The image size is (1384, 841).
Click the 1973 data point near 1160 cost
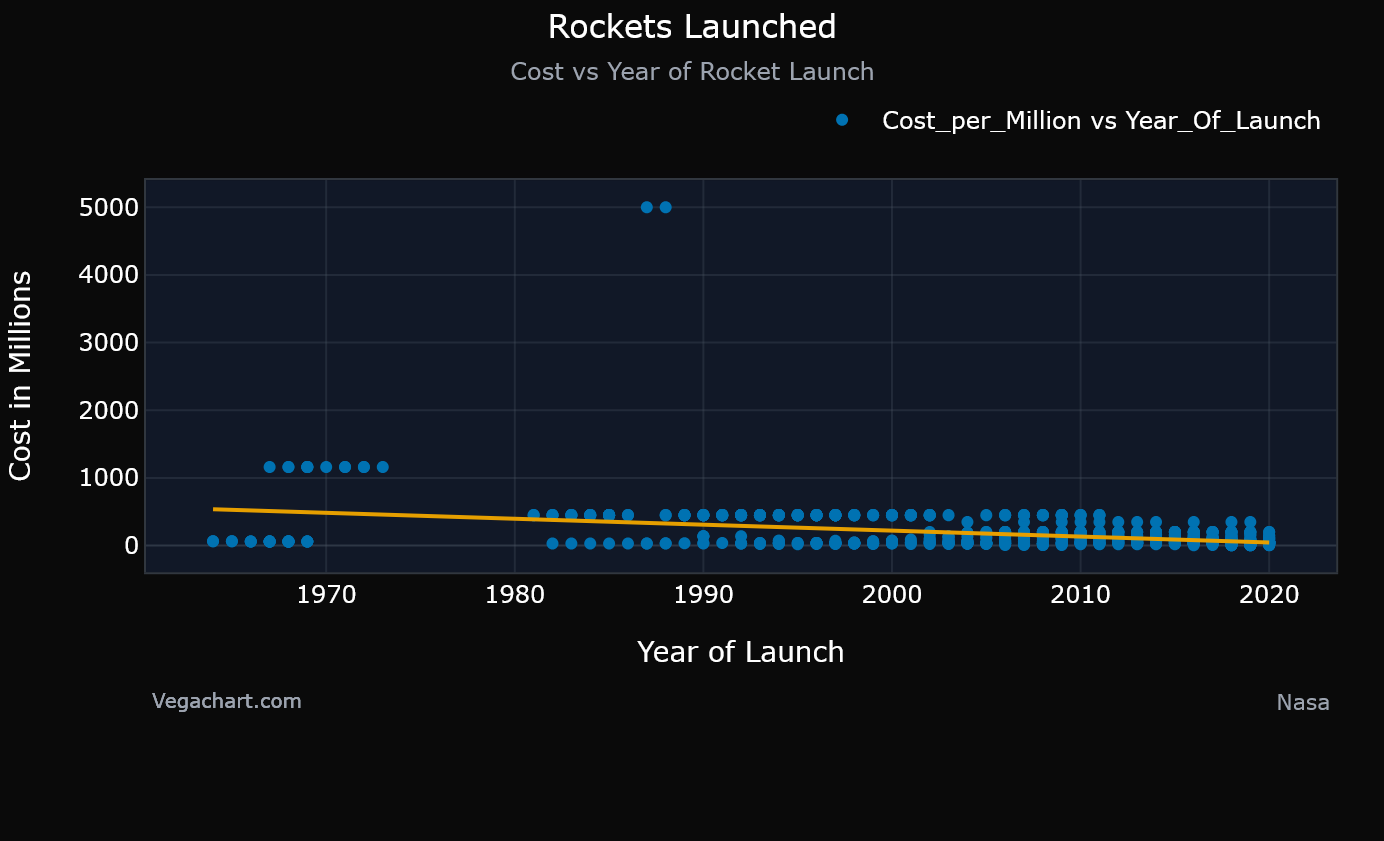click(382, 467)
